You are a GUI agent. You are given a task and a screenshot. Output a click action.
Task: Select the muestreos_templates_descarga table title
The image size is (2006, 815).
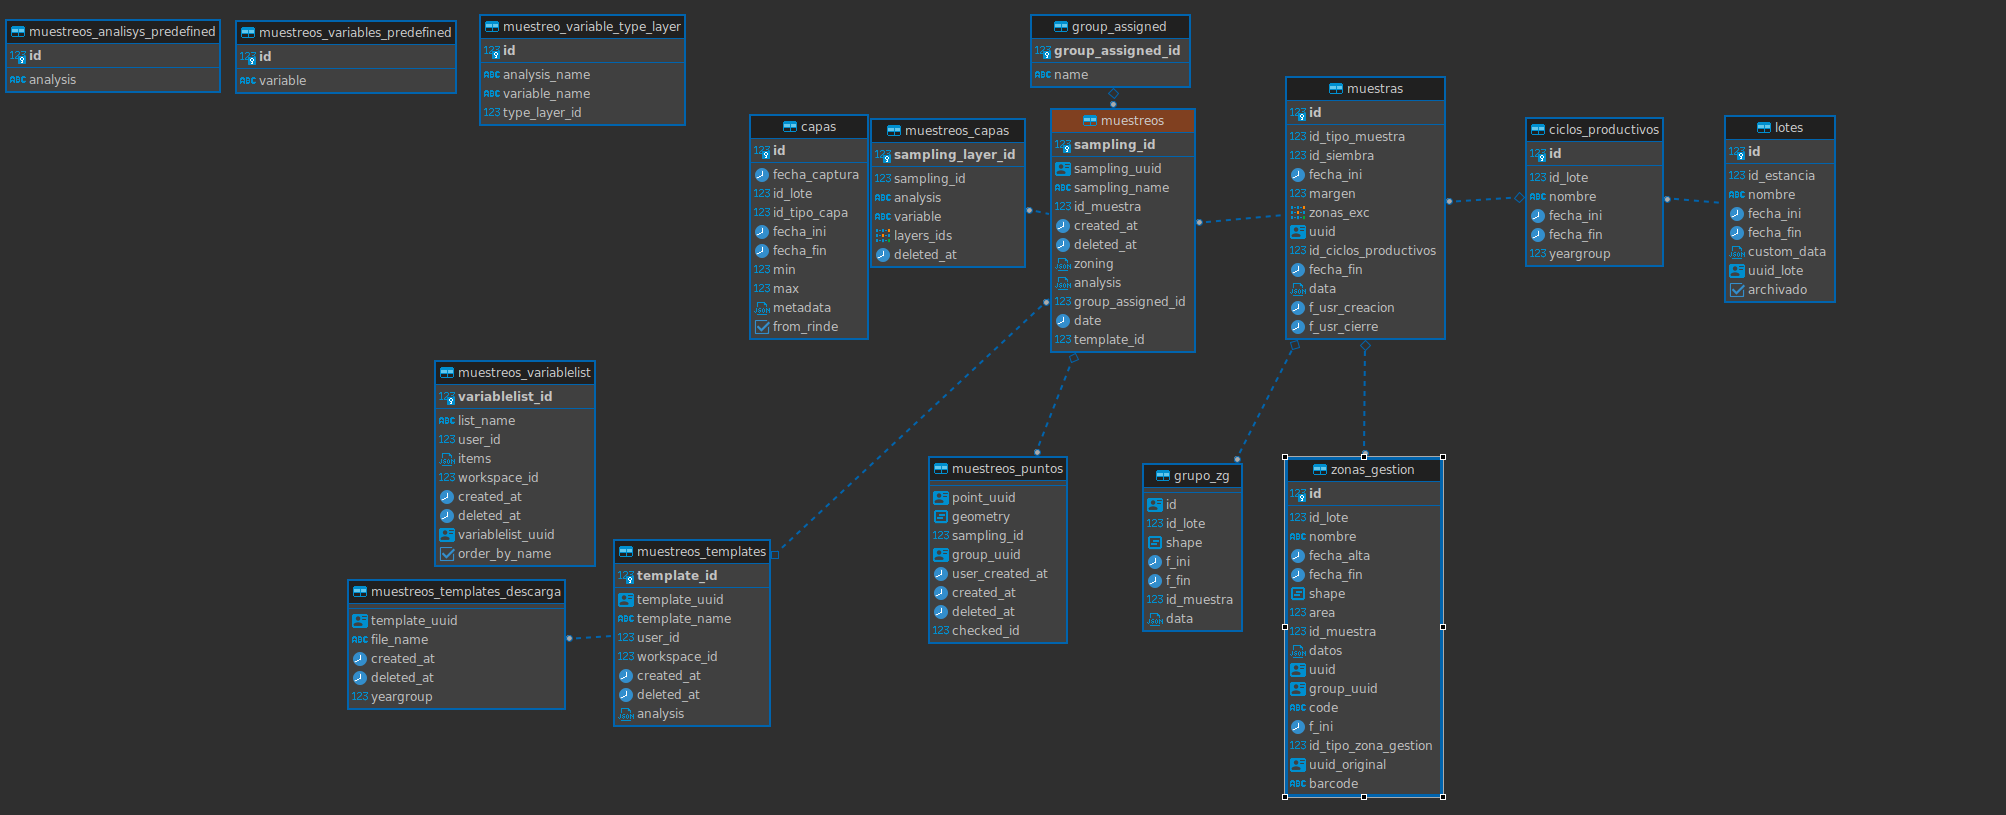pyautogui.click(x=466, y=592)
